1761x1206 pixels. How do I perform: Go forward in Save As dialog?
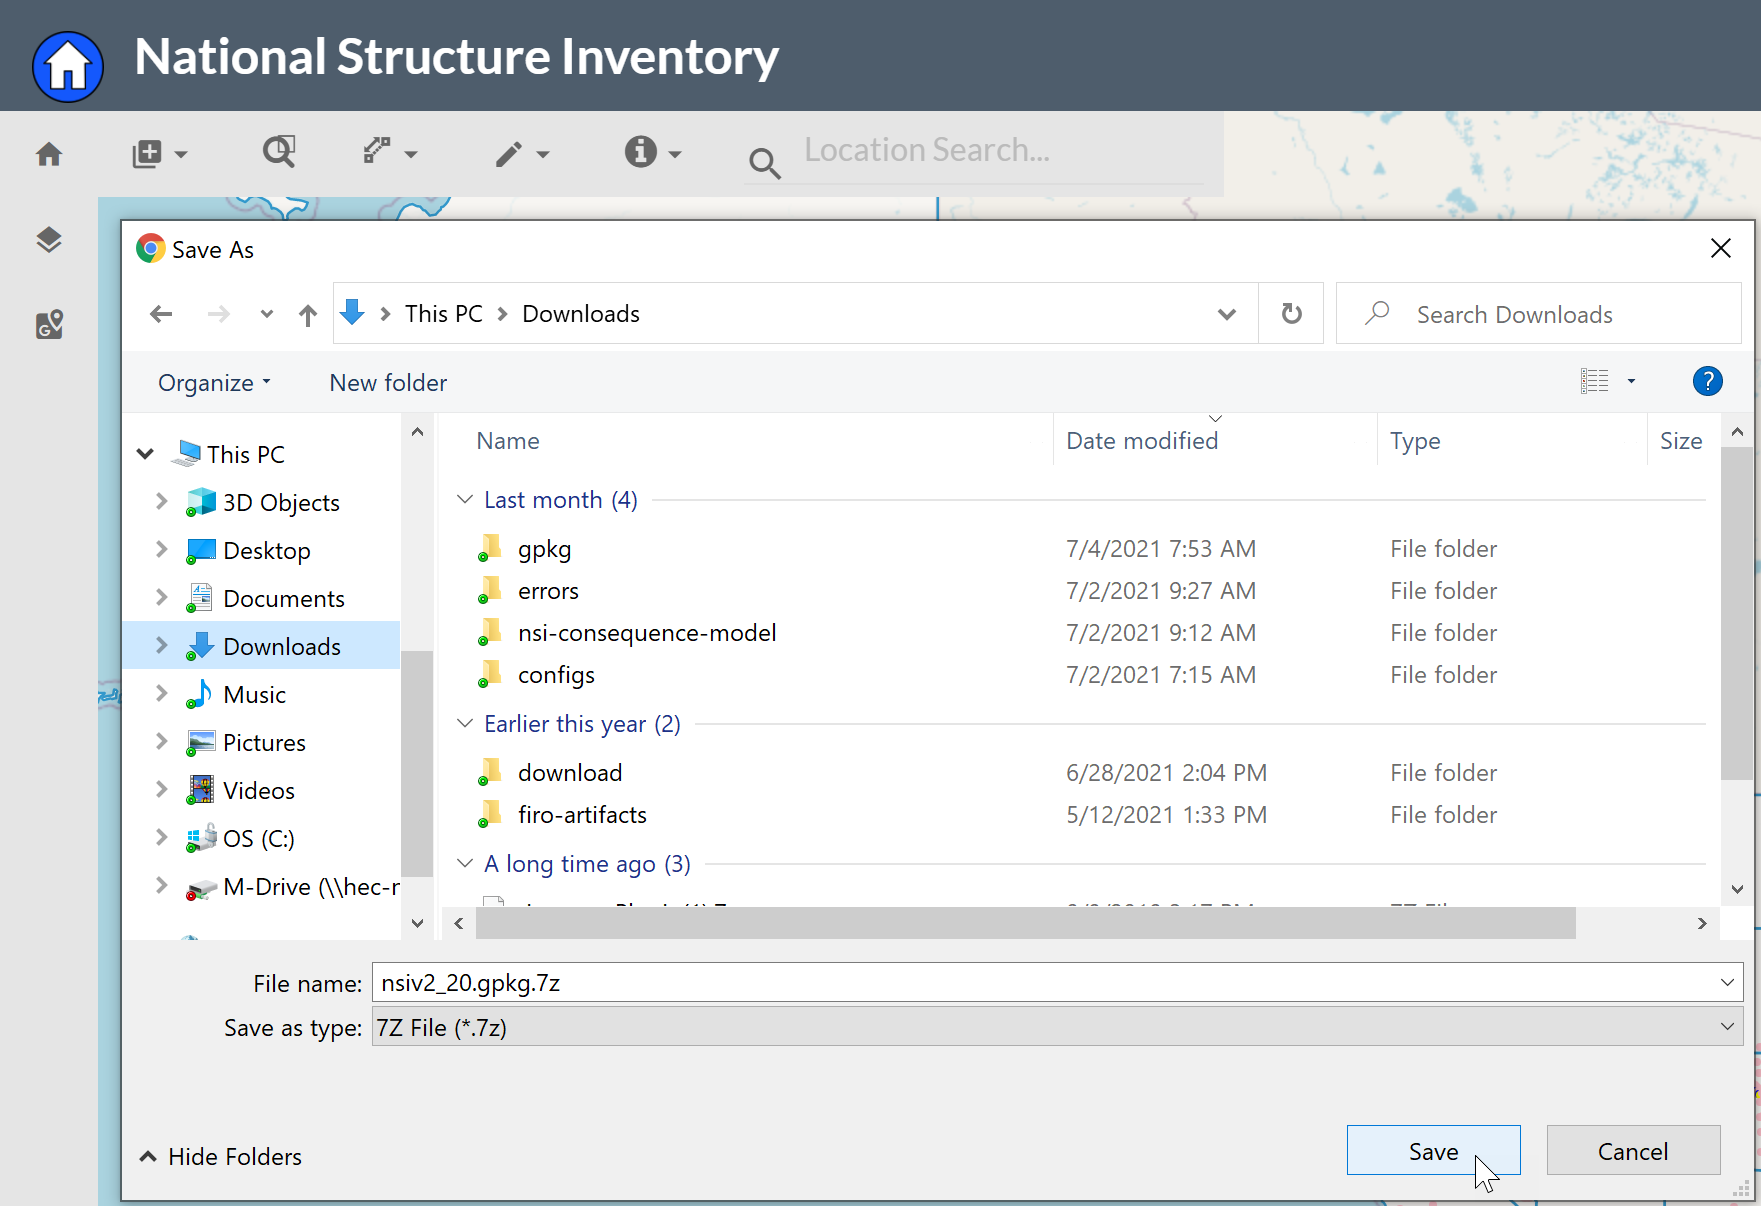point(218,314)
